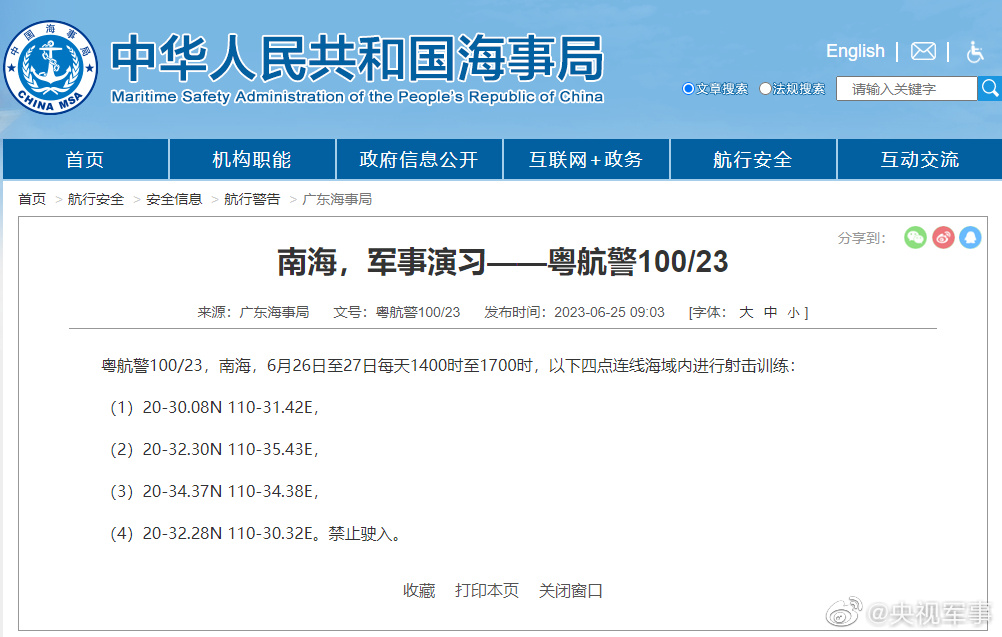Screen dimensions: 1002x637
Task: Go to 航行安全 breadcrumb link
Action: 96,199
